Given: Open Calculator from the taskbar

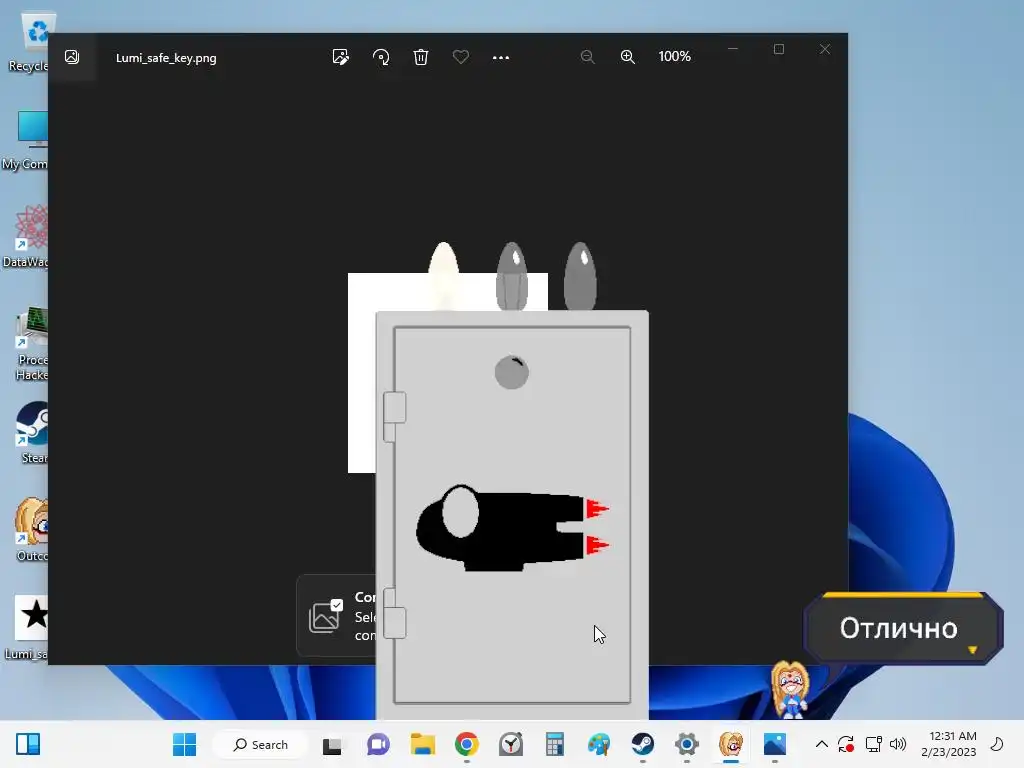Looking at the screenshot, I should [554, 744].
